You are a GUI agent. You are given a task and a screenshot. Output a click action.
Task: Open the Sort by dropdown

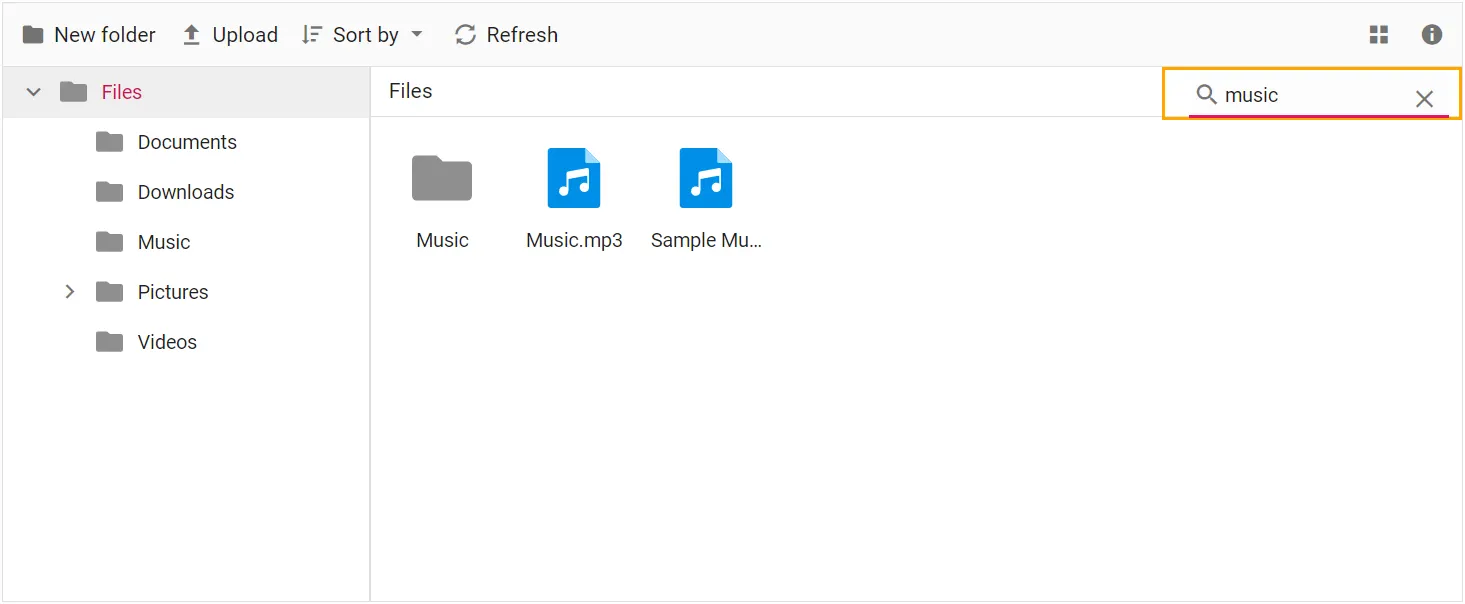362,35
